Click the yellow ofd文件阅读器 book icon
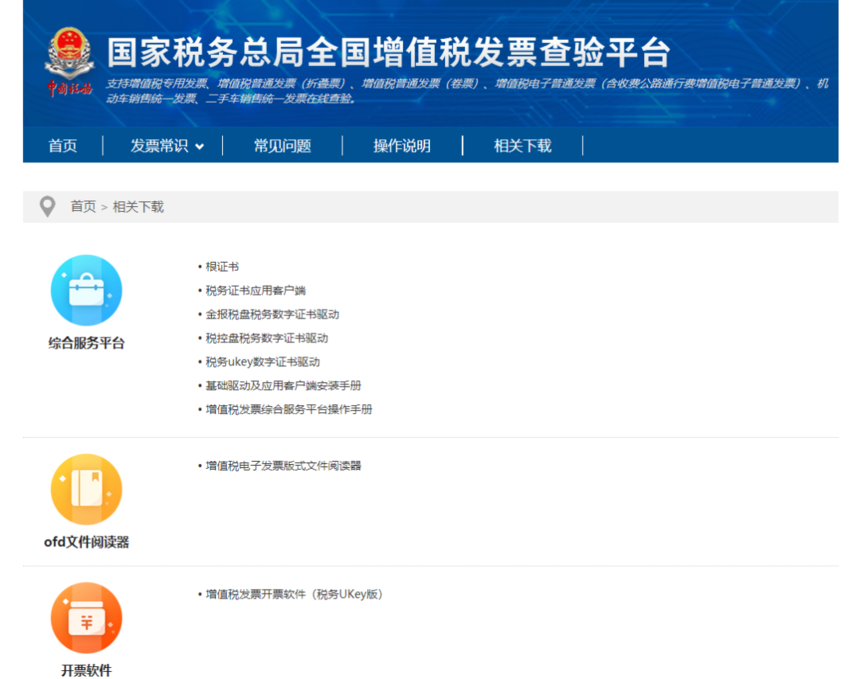Screen dimensions: 860x679 pos(86,489)
